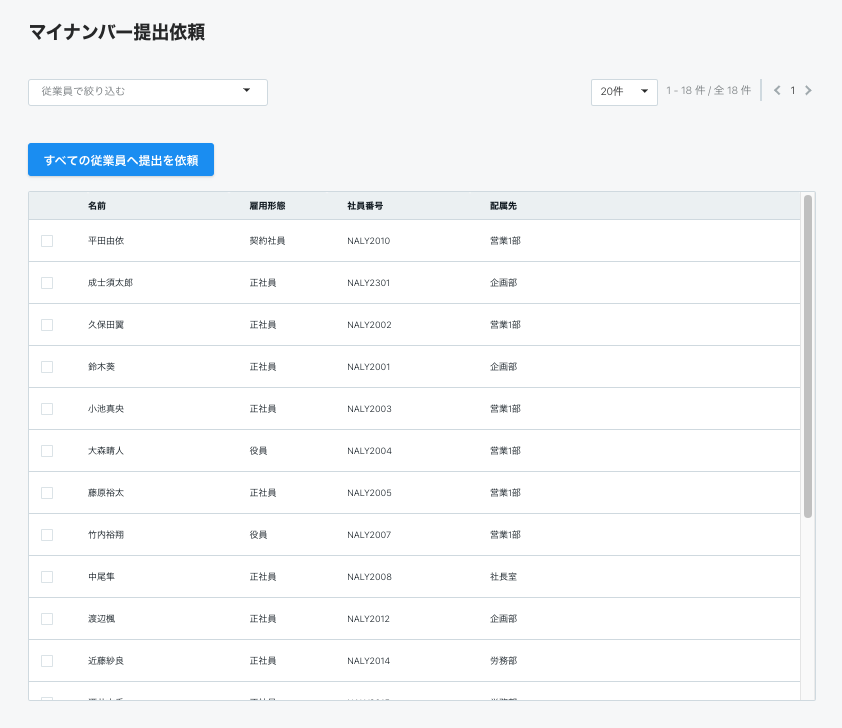Click 役員 in 竹内裕翔 row
The height and width of the screenshot is (728, 842).
[258, 535]
